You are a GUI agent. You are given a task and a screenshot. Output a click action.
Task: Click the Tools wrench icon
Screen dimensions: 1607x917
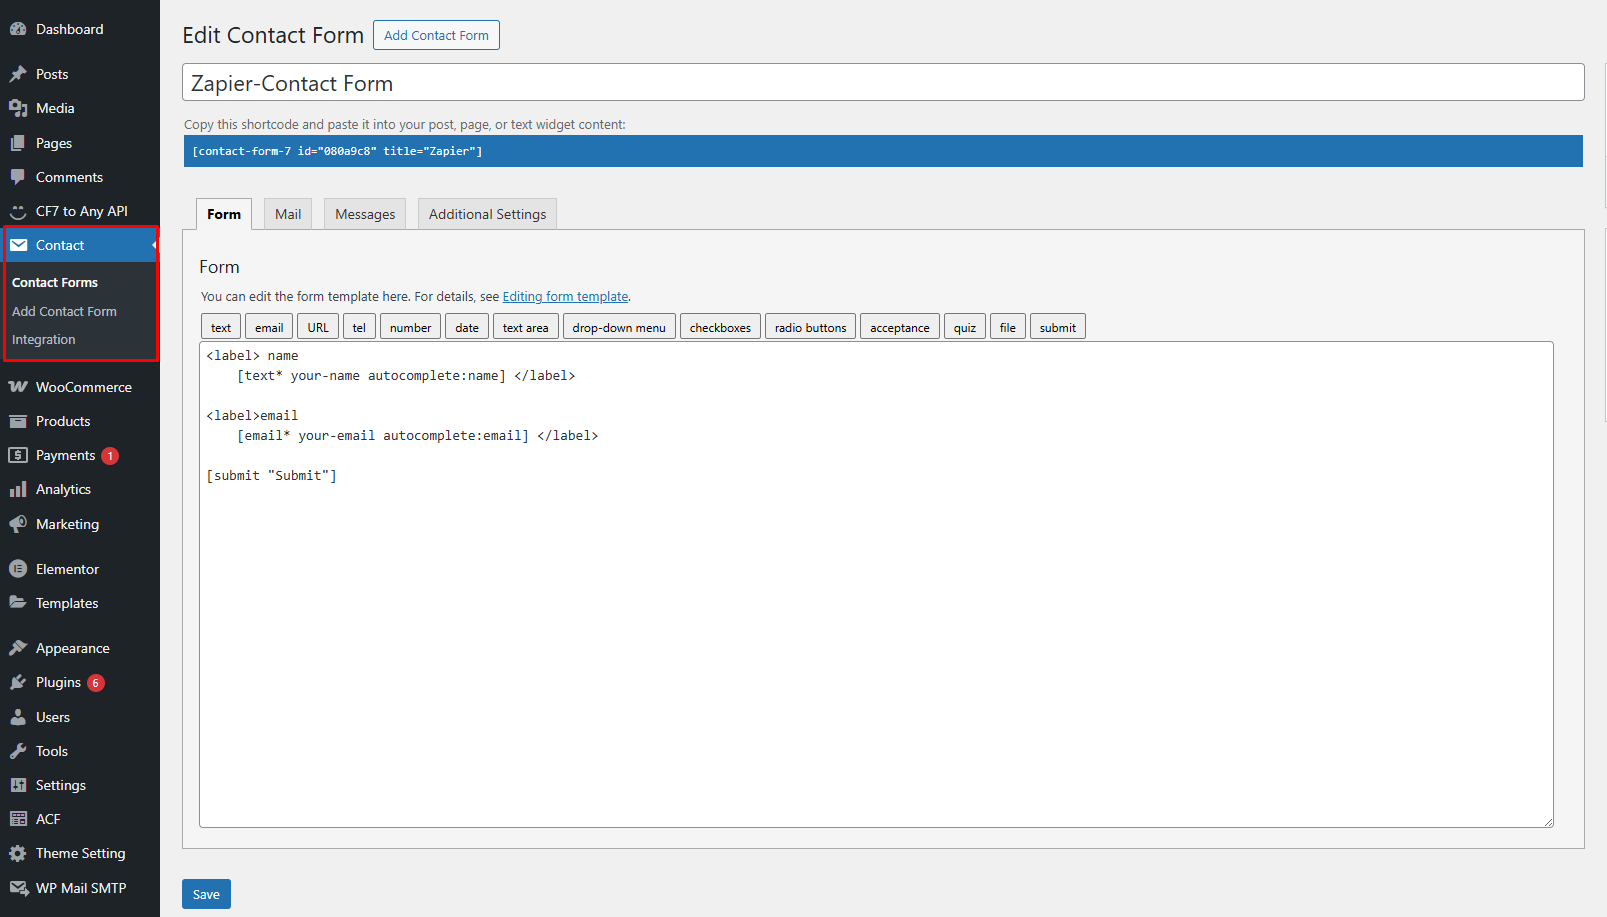(x=18, y=751)
